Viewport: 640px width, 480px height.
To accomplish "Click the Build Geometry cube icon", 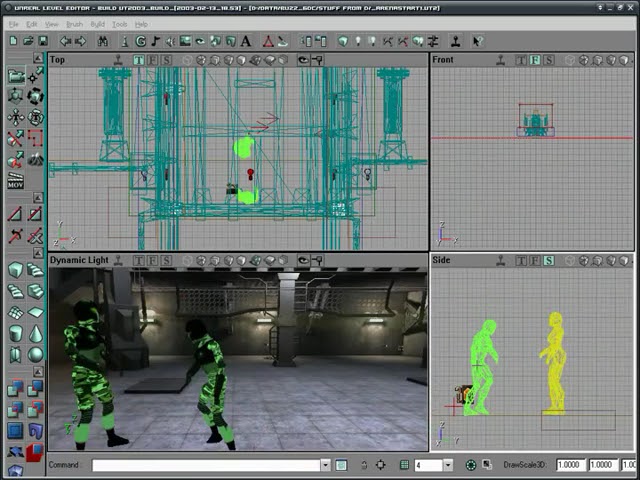I will (x=343, y=41).
